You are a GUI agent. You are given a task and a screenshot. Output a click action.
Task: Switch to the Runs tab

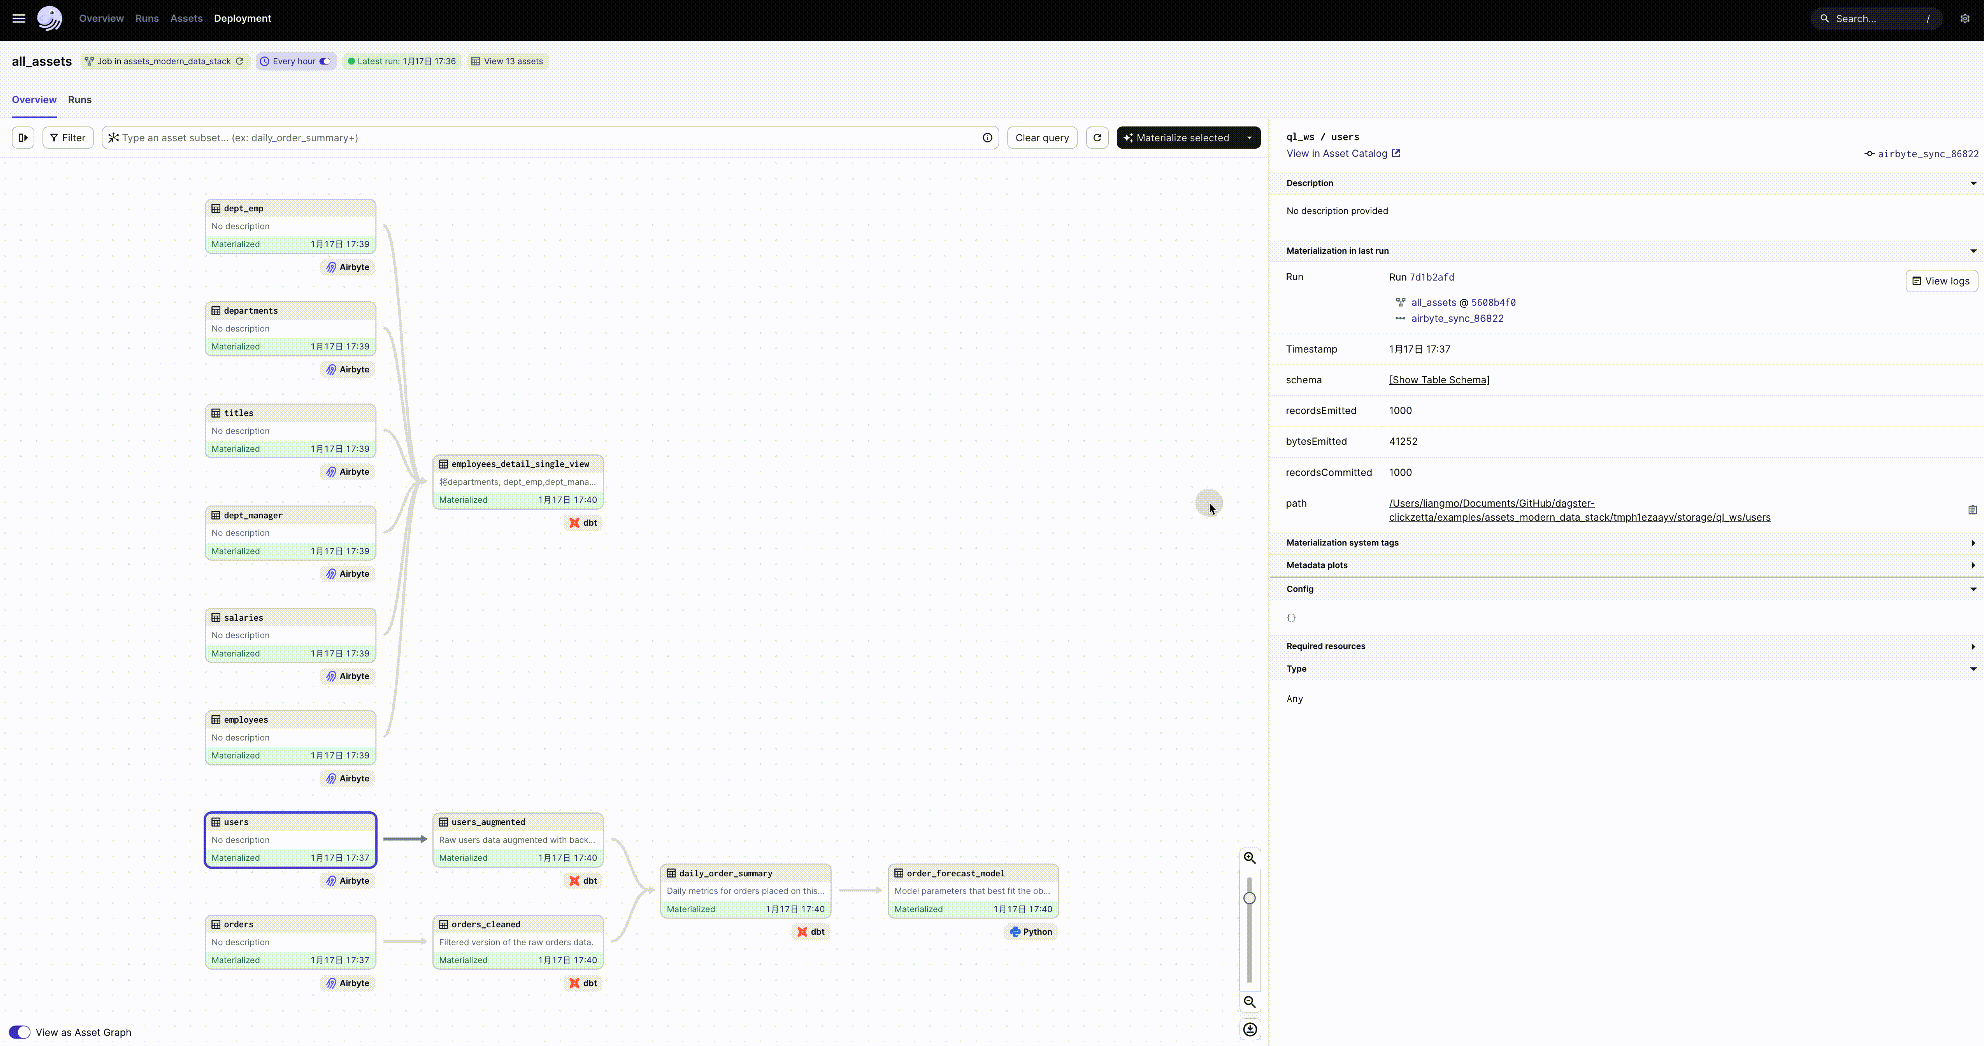80,100
